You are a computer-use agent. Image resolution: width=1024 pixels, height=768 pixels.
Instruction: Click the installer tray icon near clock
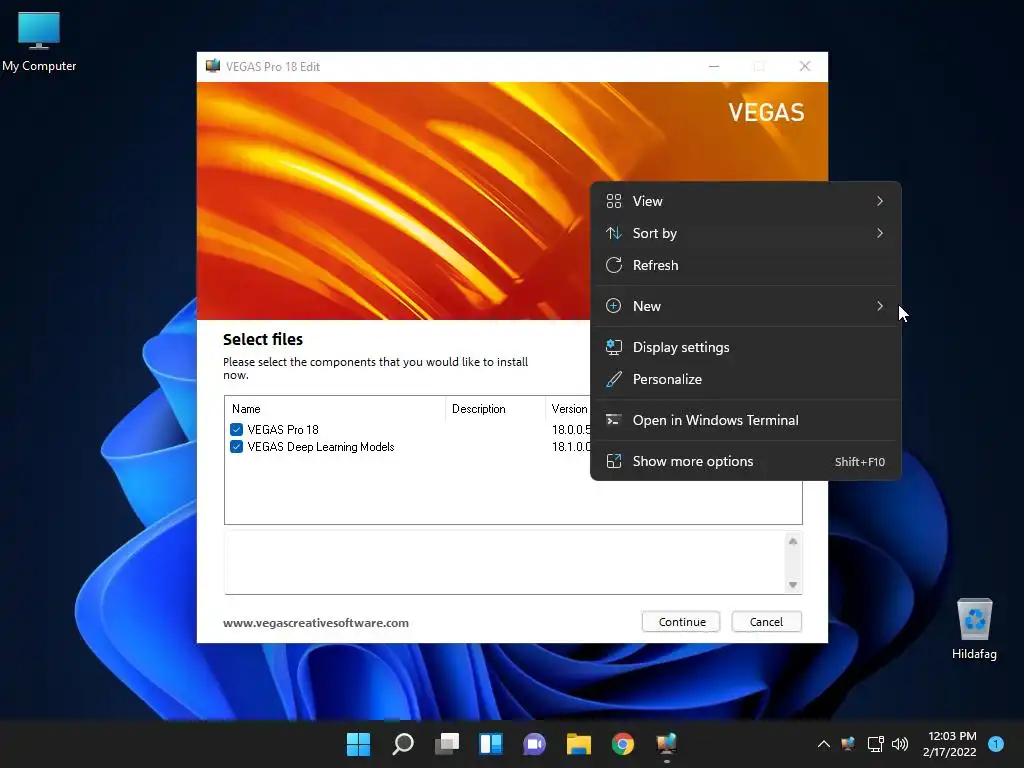(x=848, y=744)
